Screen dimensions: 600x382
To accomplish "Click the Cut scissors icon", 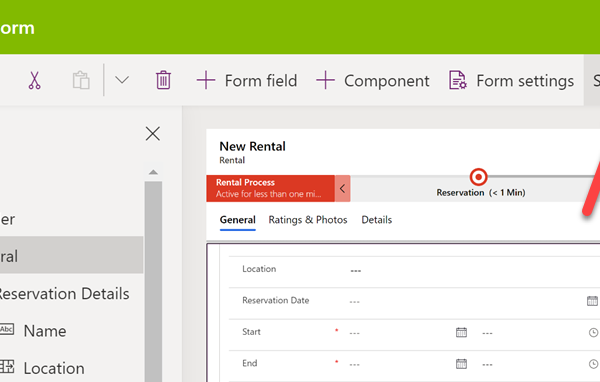I will (34, 80).
